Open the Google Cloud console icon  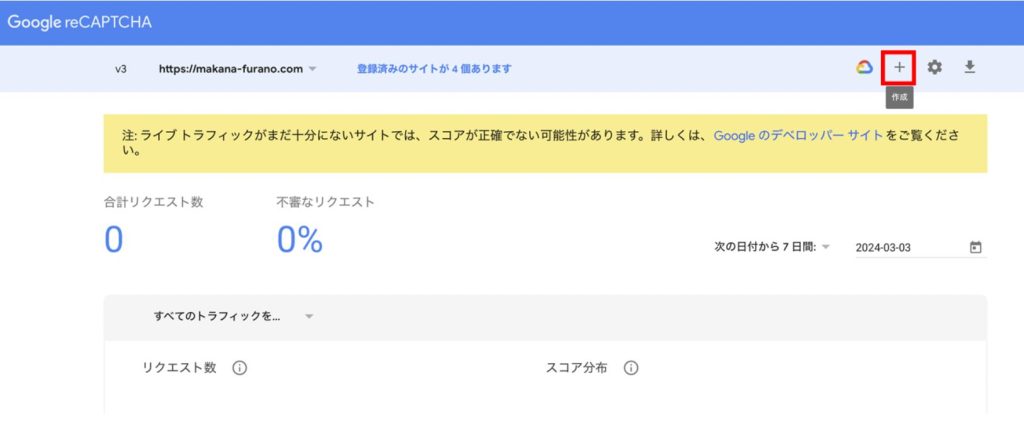[x=864, y=68]
